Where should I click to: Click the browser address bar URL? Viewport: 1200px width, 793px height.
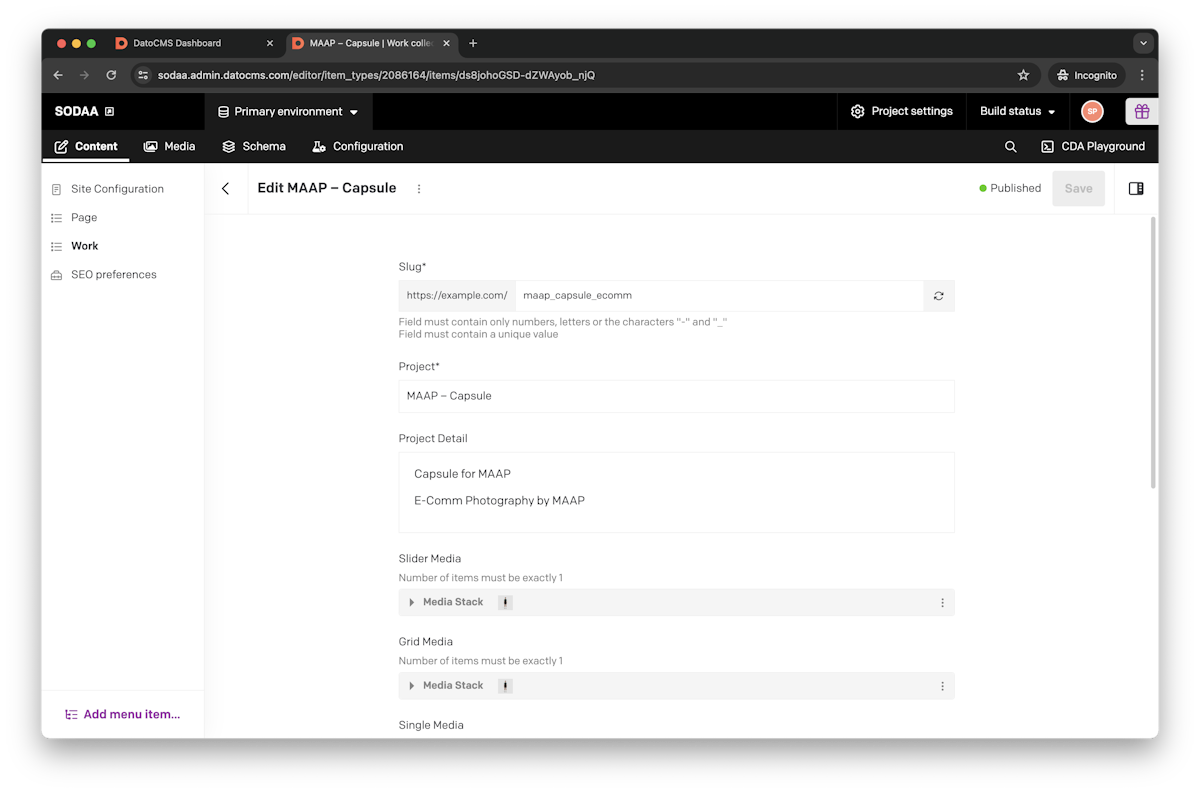(x=376, y=75)
